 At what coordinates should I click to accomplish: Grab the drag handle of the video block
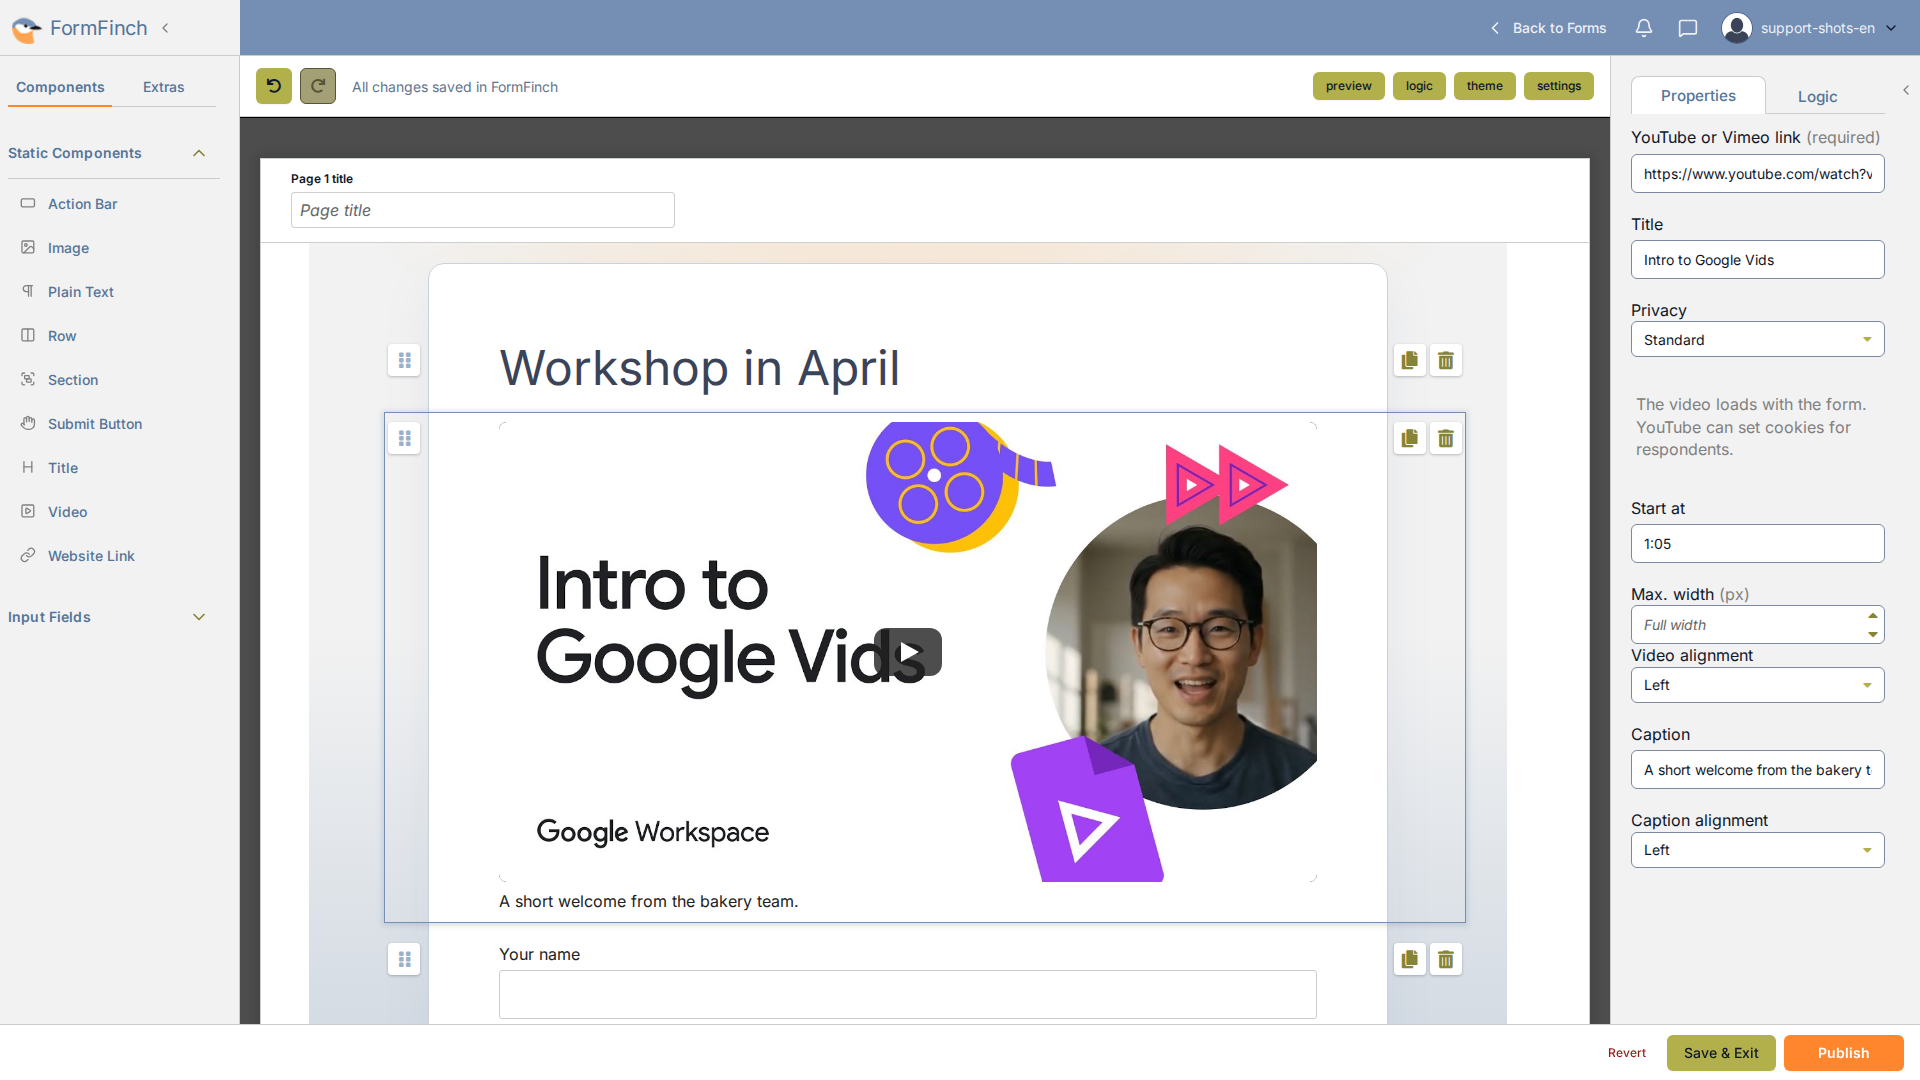click(x=404, y=438)
